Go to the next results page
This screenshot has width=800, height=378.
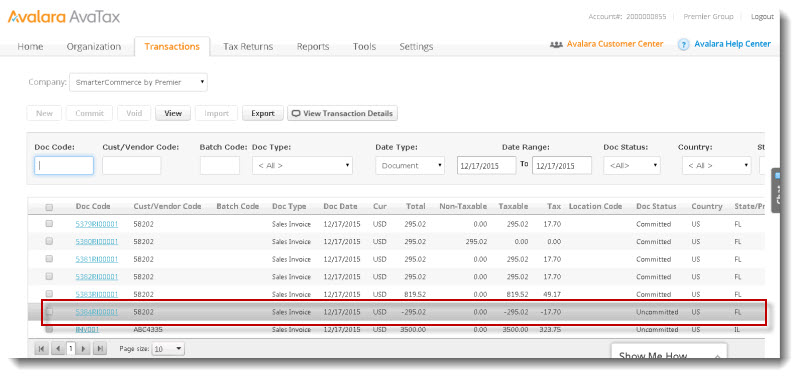(83, 349)
